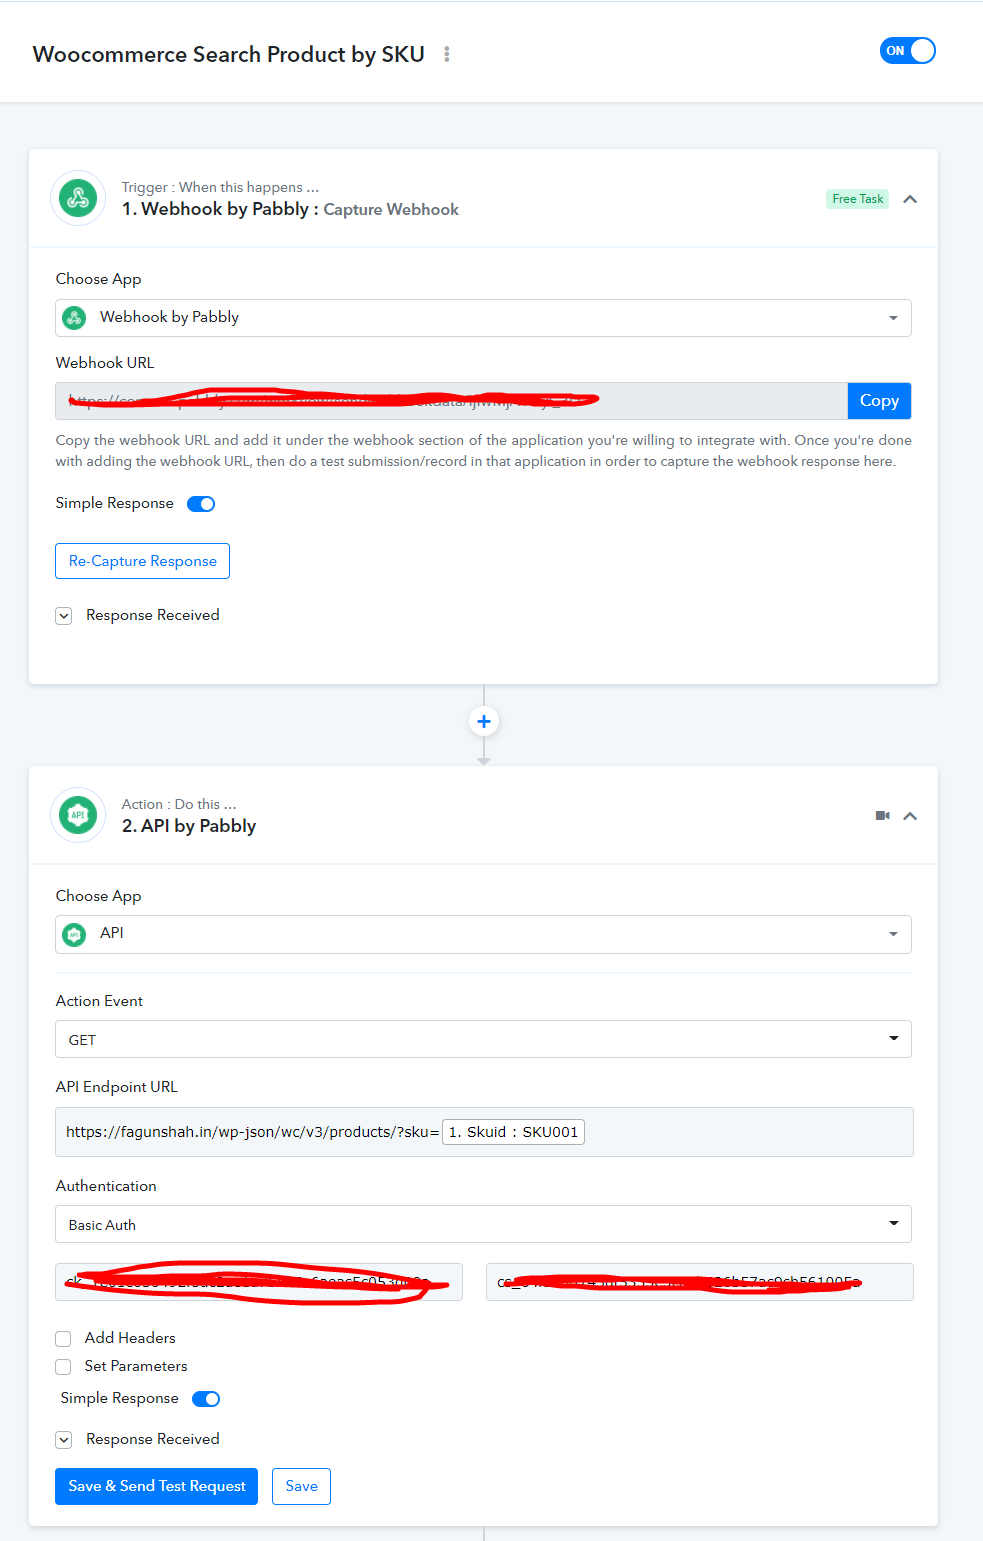Expand Response Received in API step
Screen dimensions: 983x1541
64,1440
